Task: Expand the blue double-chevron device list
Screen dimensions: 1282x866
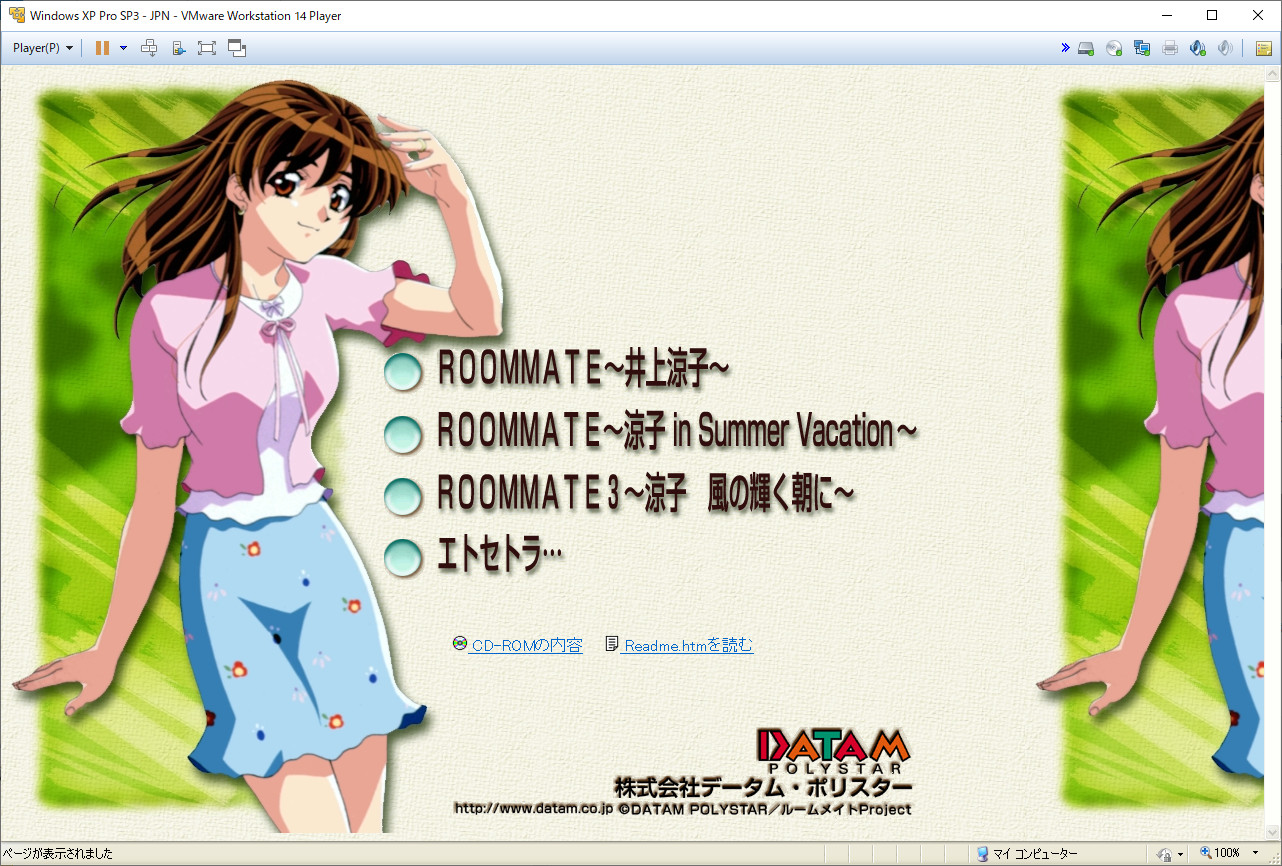Action: 1066,48
